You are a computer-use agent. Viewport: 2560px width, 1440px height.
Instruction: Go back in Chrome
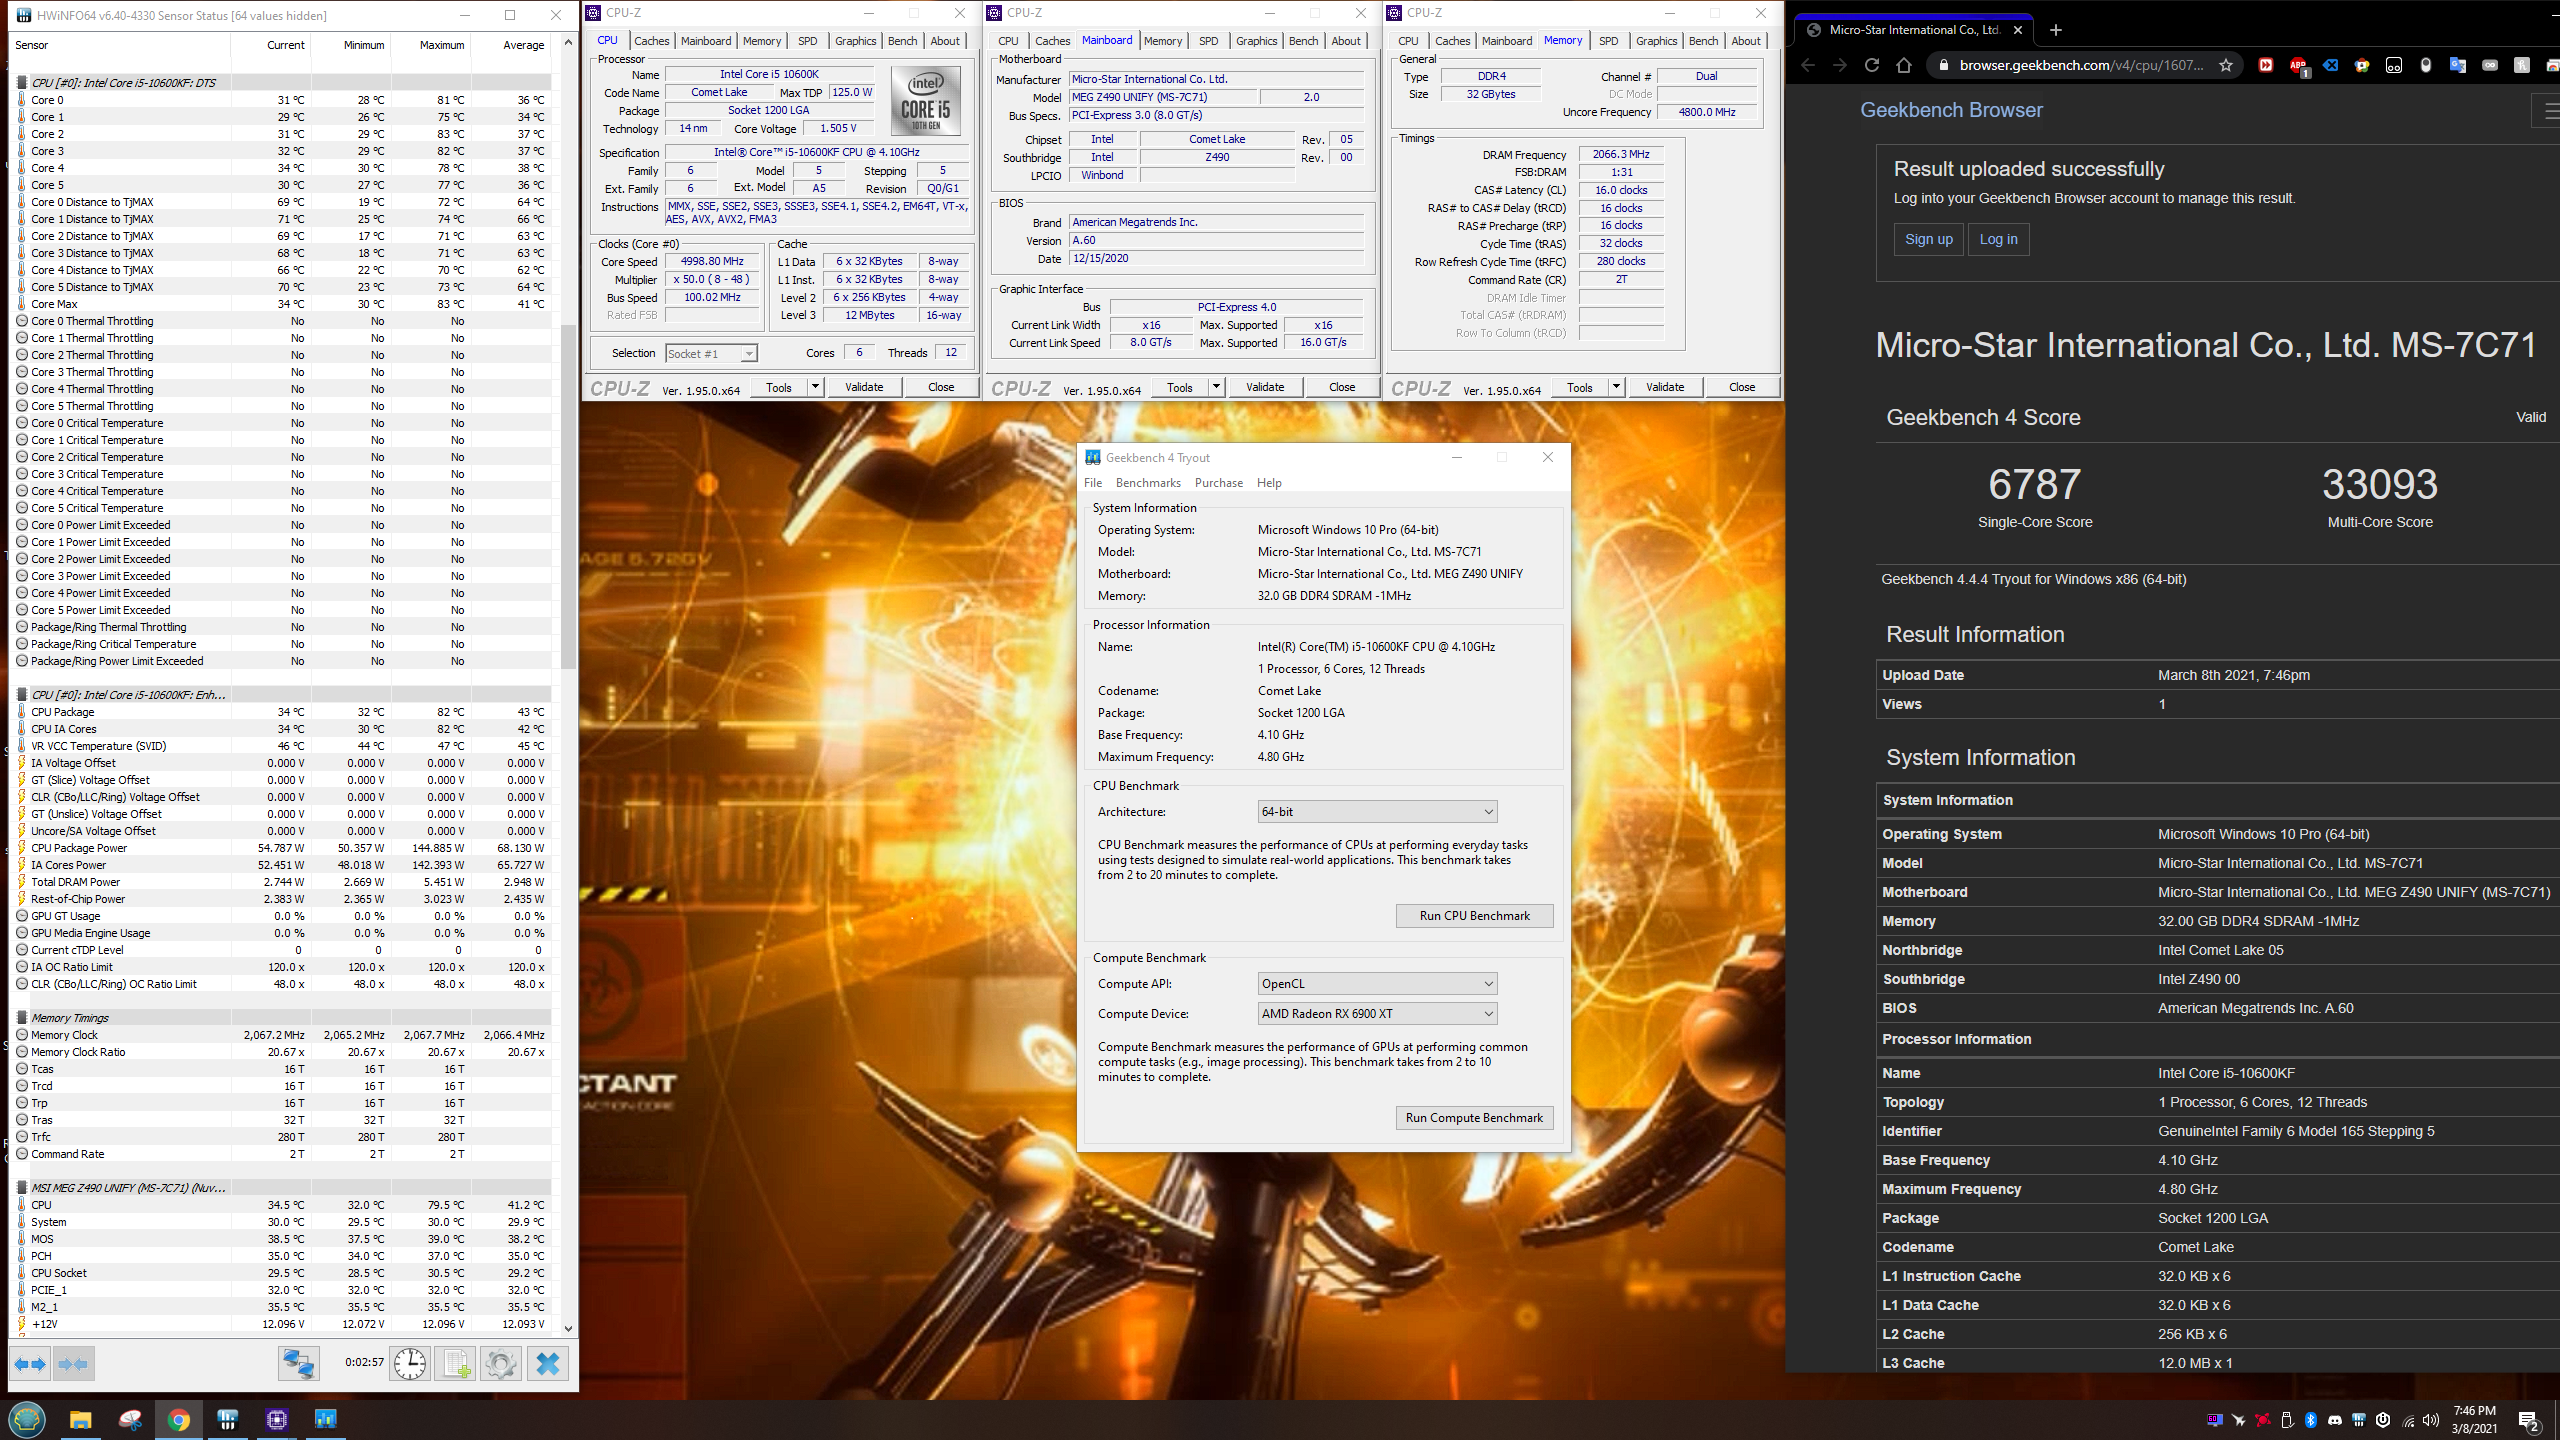pyautogui.click(x=1808, y=65)
